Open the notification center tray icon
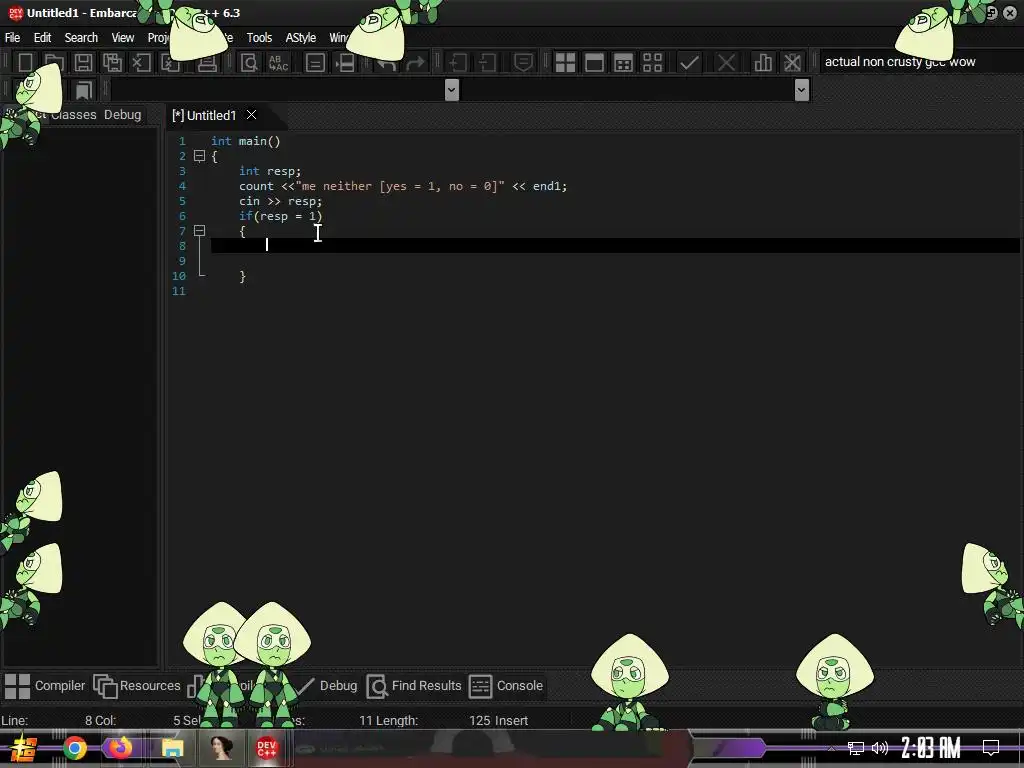Viewport: 1024px width, 768px height. [x=991, y=748]
